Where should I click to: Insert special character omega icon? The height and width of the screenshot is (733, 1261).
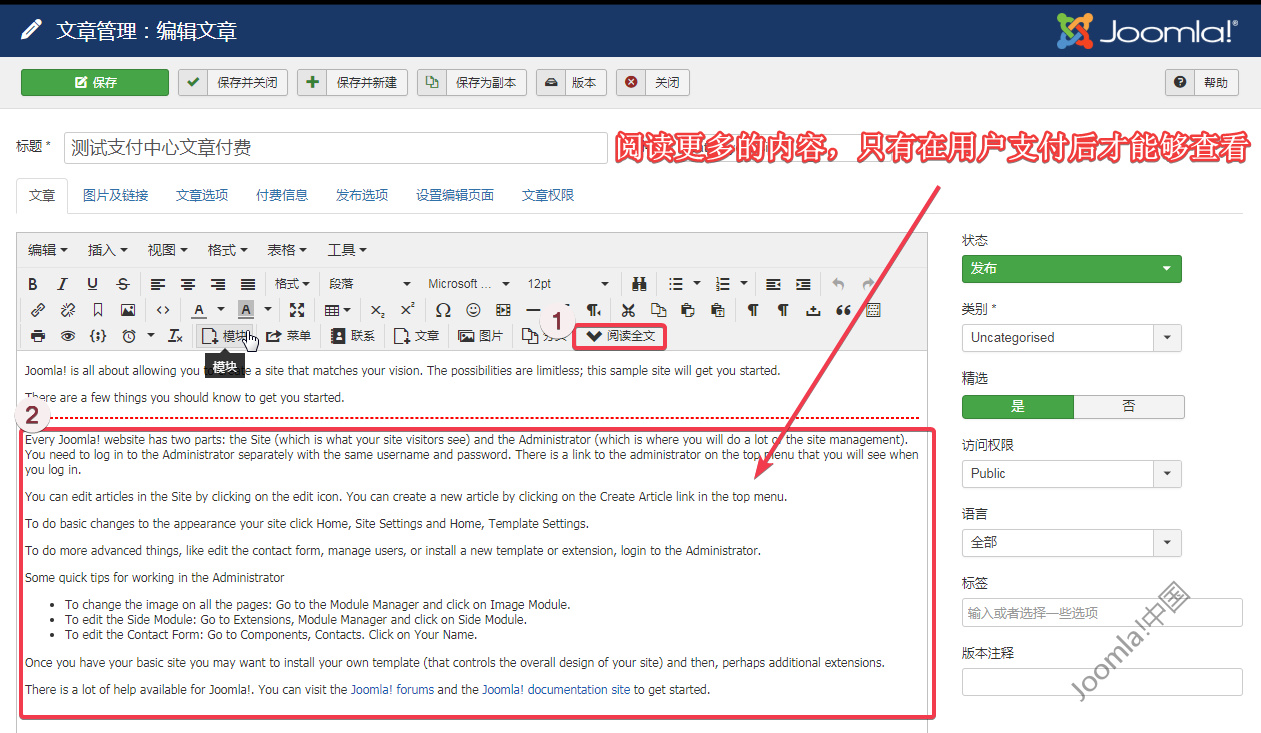pos(443,310)
